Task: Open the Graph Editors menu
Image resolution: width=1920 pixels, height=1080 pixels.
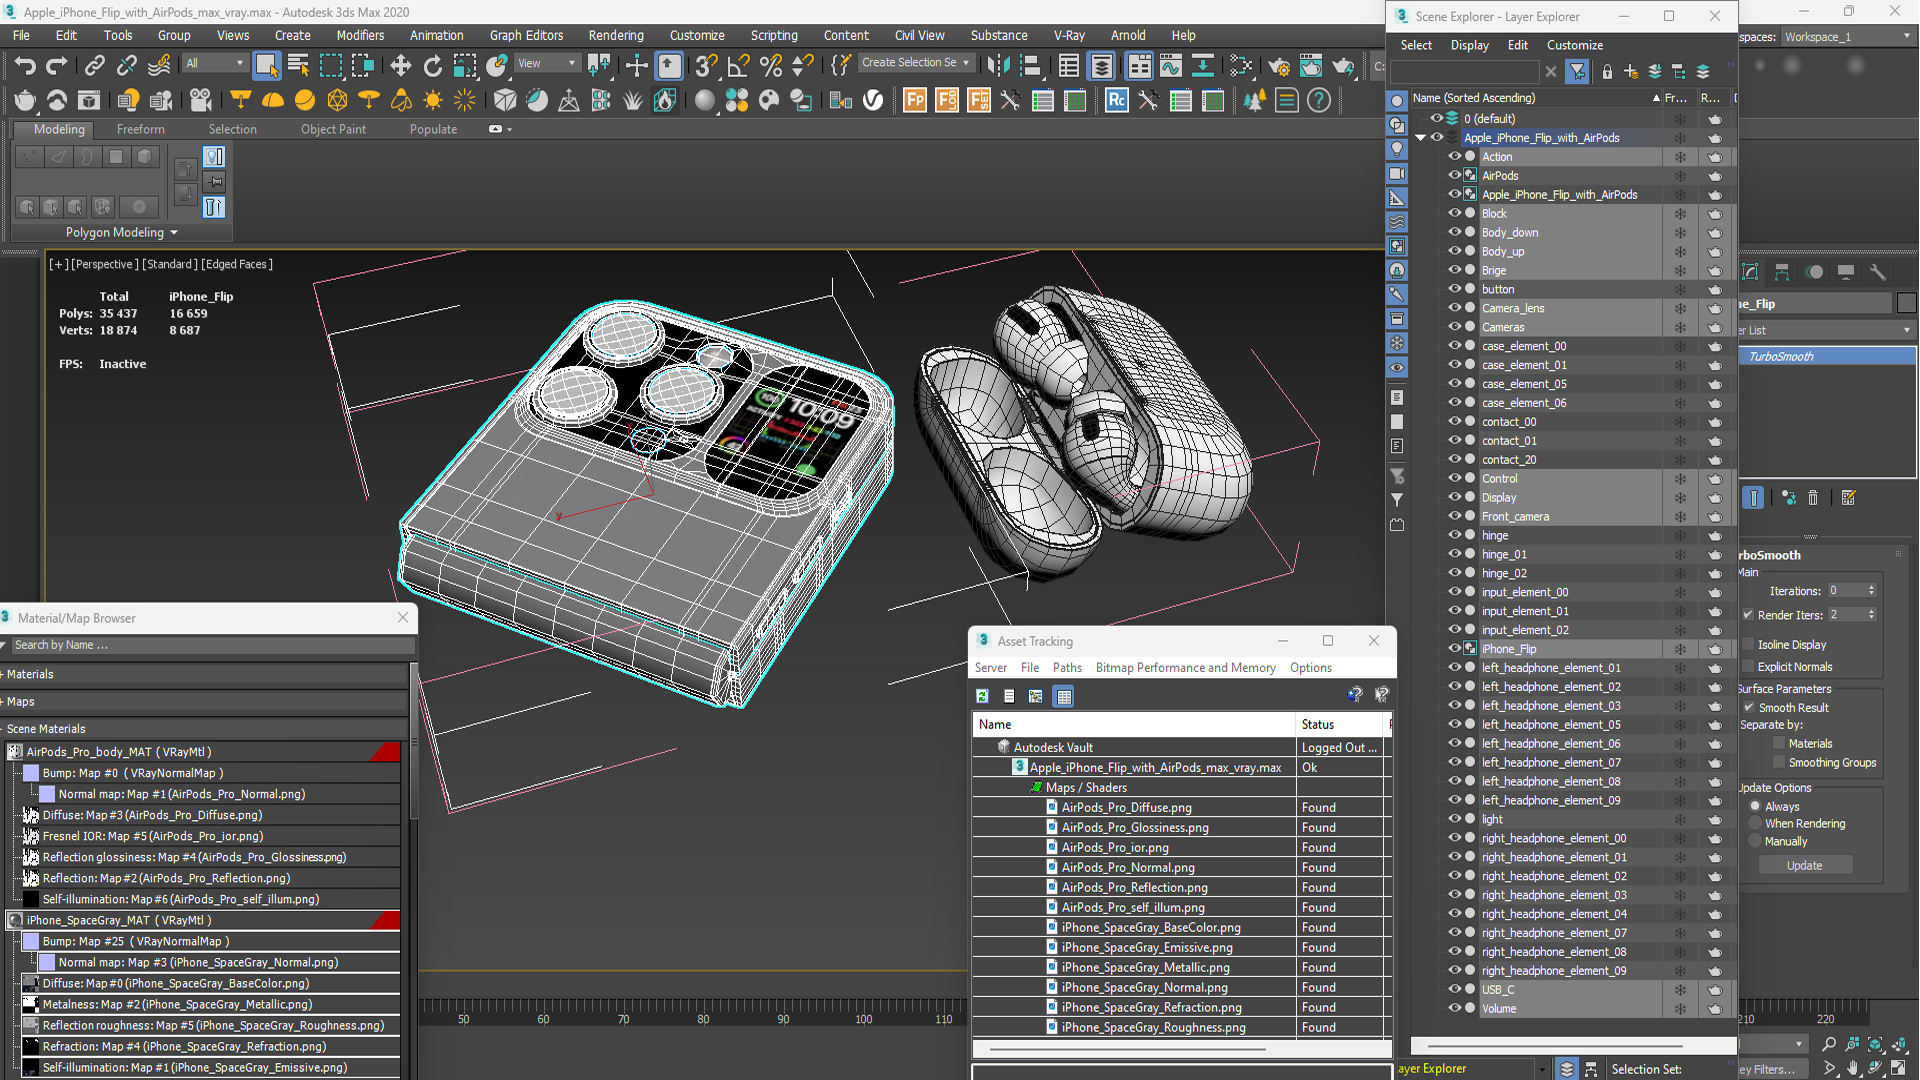Action: point(526,35)
